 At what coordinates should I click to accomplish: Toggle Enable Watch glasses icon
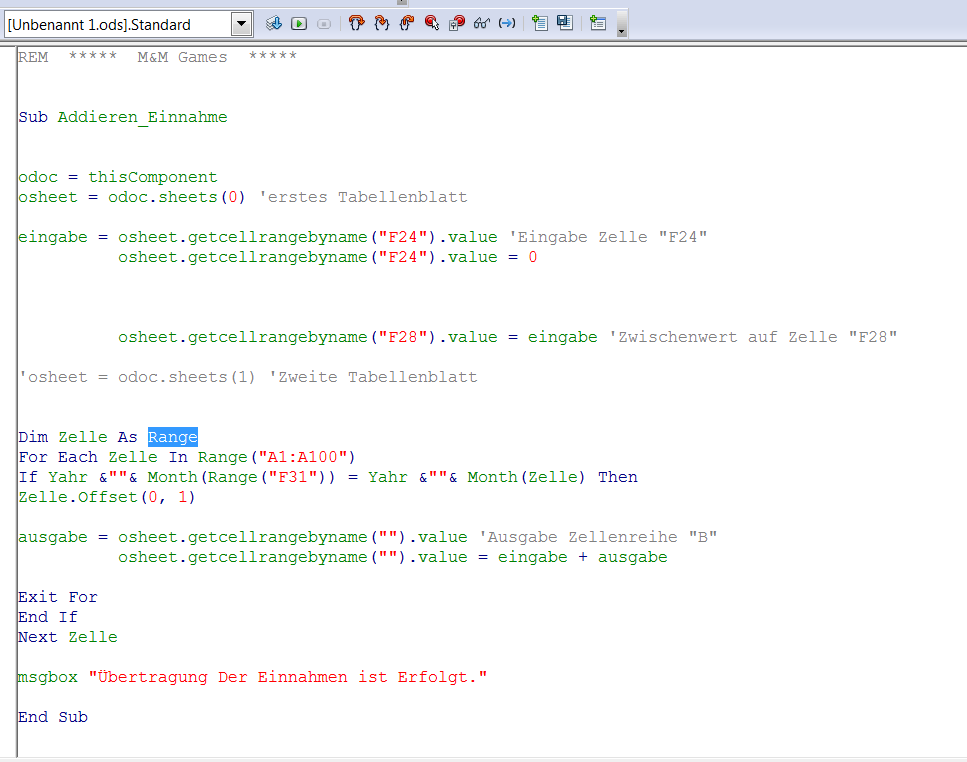tap(481, 23)
